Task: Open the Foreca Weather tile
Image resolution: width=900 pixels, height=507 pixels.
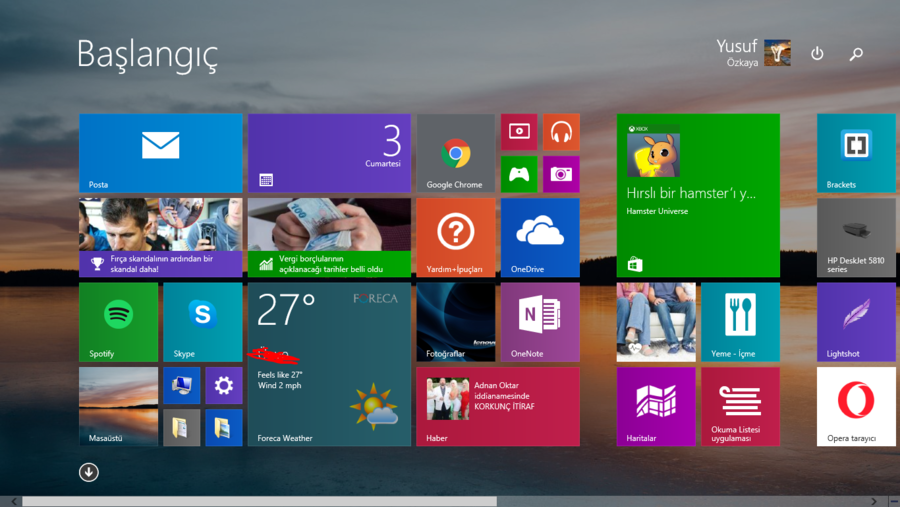Action: click(329, 364)
